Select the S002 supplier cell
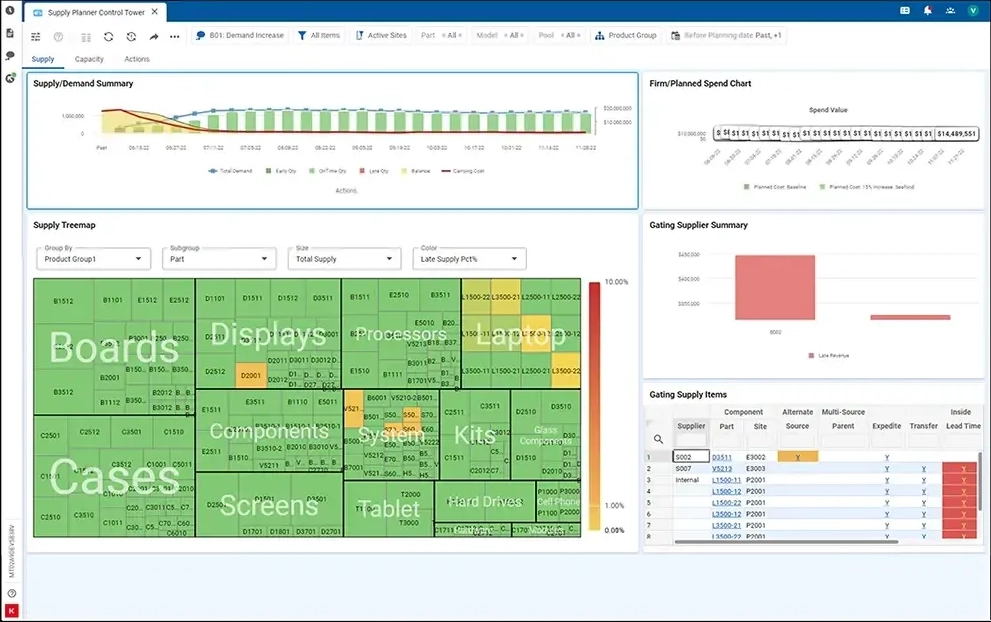 (691, 457)
